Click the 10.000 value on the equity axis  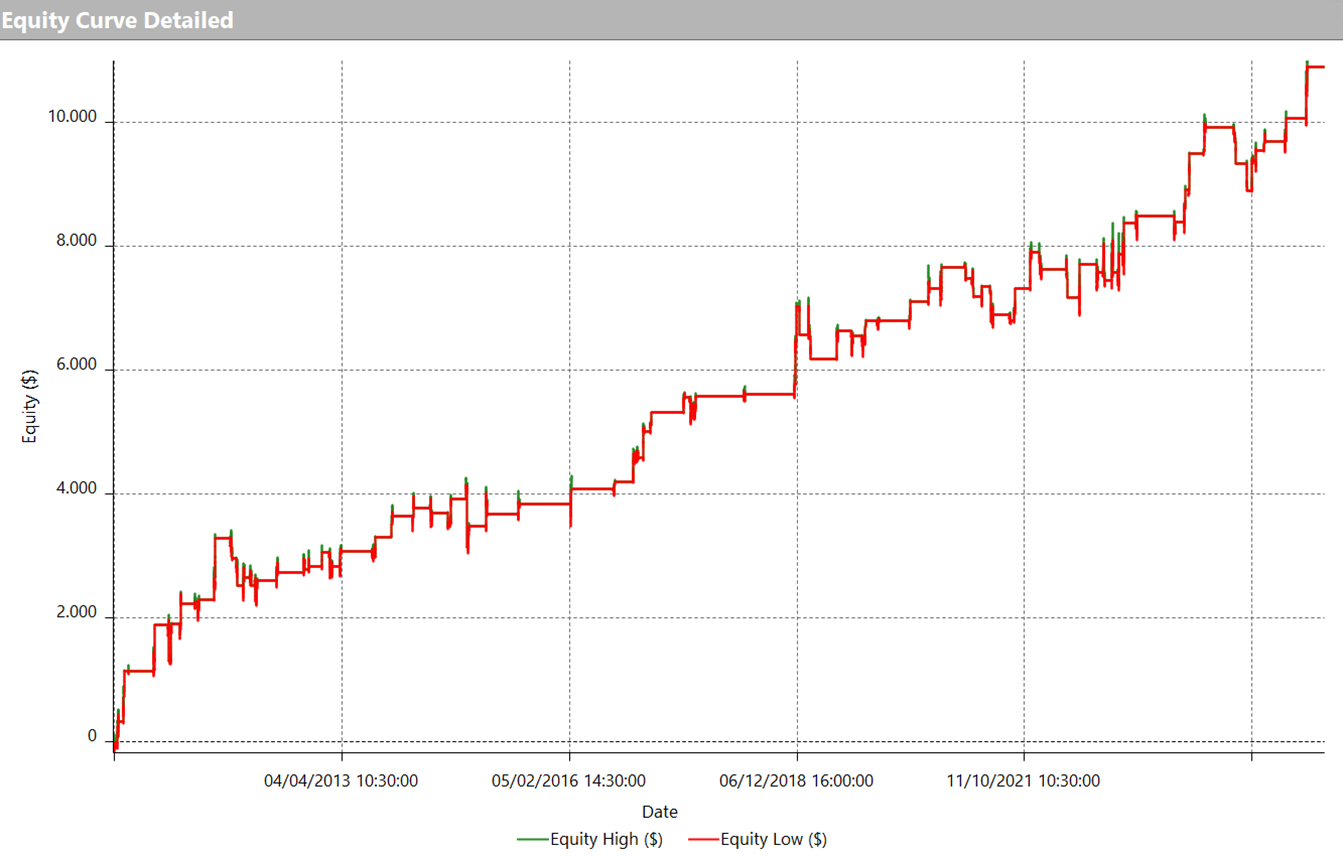(73, 118)
